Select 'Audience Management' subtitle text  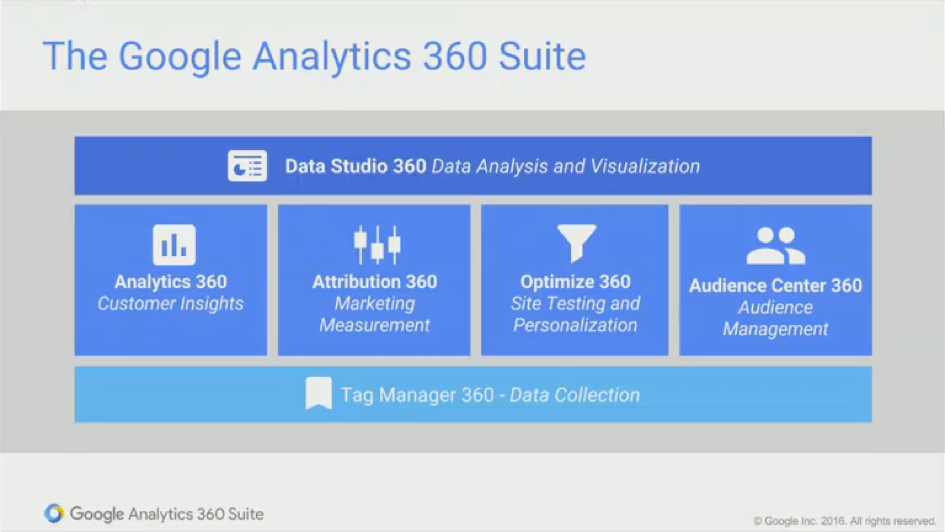coord(776,318)
